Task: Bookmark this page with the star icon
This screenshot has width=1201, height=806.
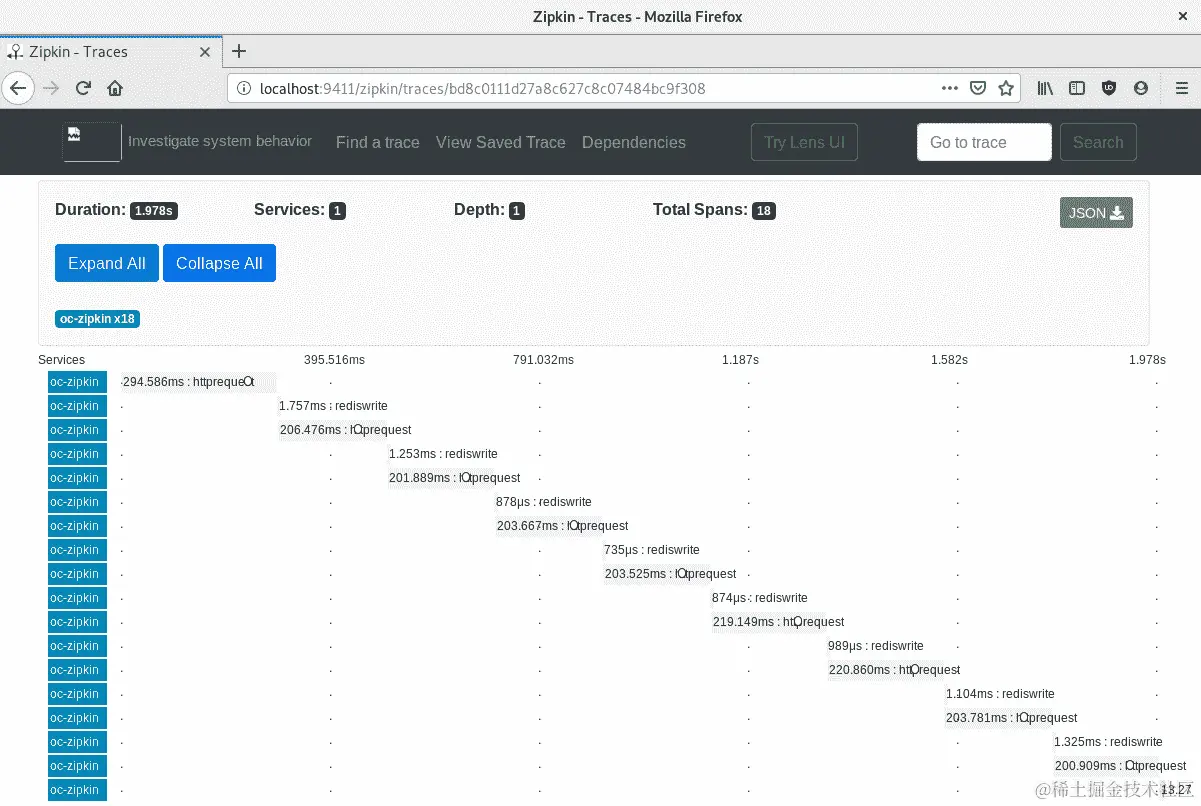Action: [x=1006, y=88]
